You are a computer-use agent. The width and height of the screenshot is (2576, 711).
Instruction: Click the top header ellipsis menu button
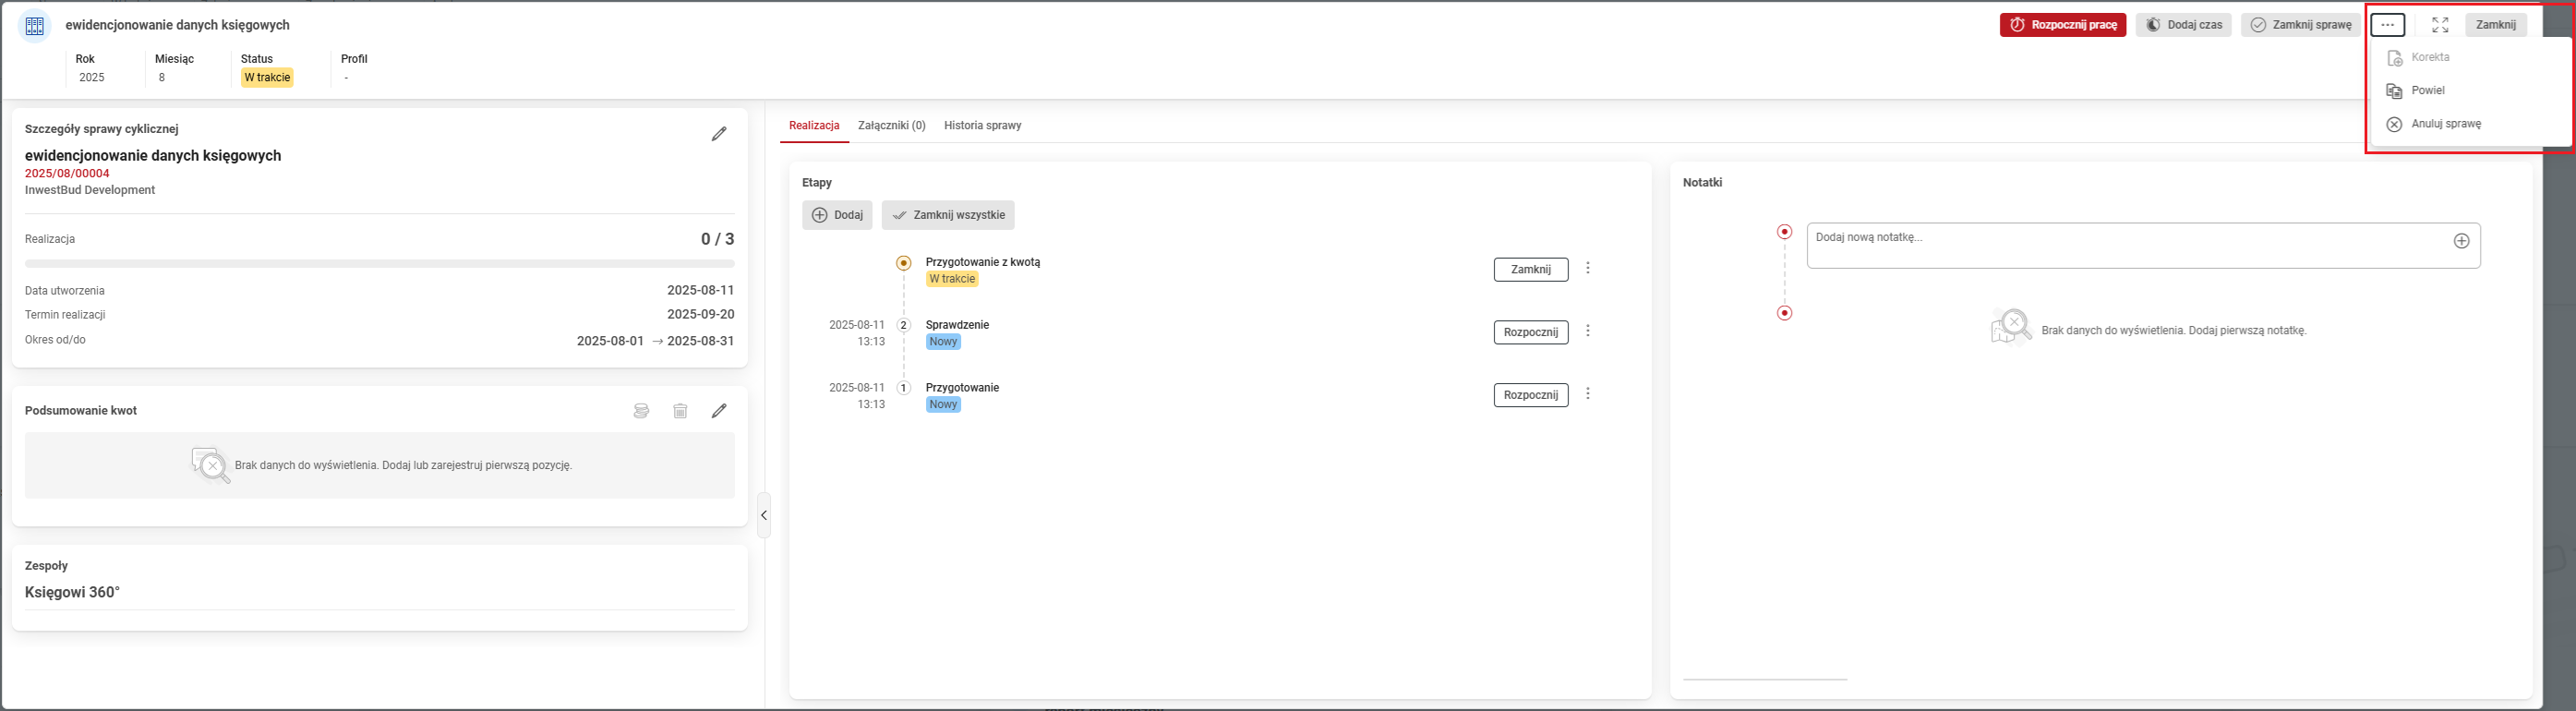(x=2387, y=25)
